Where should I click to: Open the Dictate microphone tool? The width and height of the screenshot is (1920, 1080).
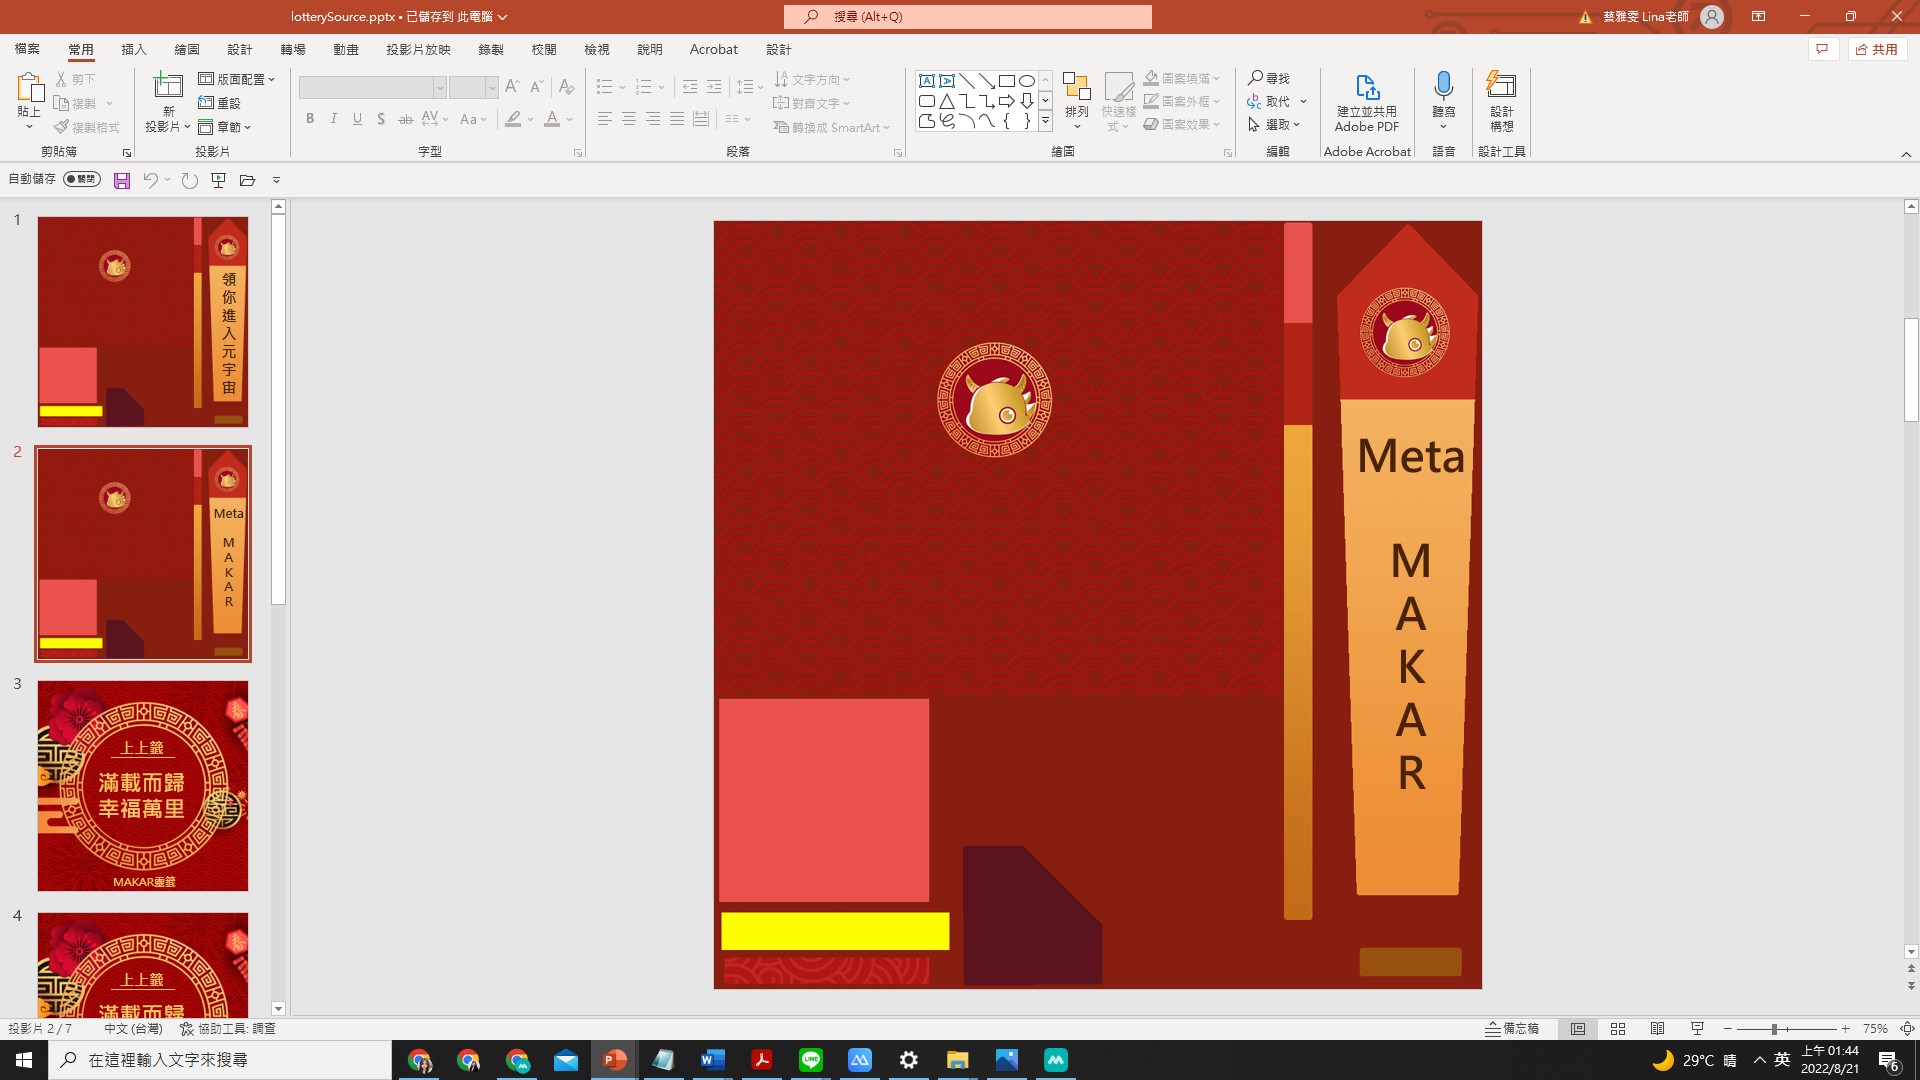(1443, 88)
